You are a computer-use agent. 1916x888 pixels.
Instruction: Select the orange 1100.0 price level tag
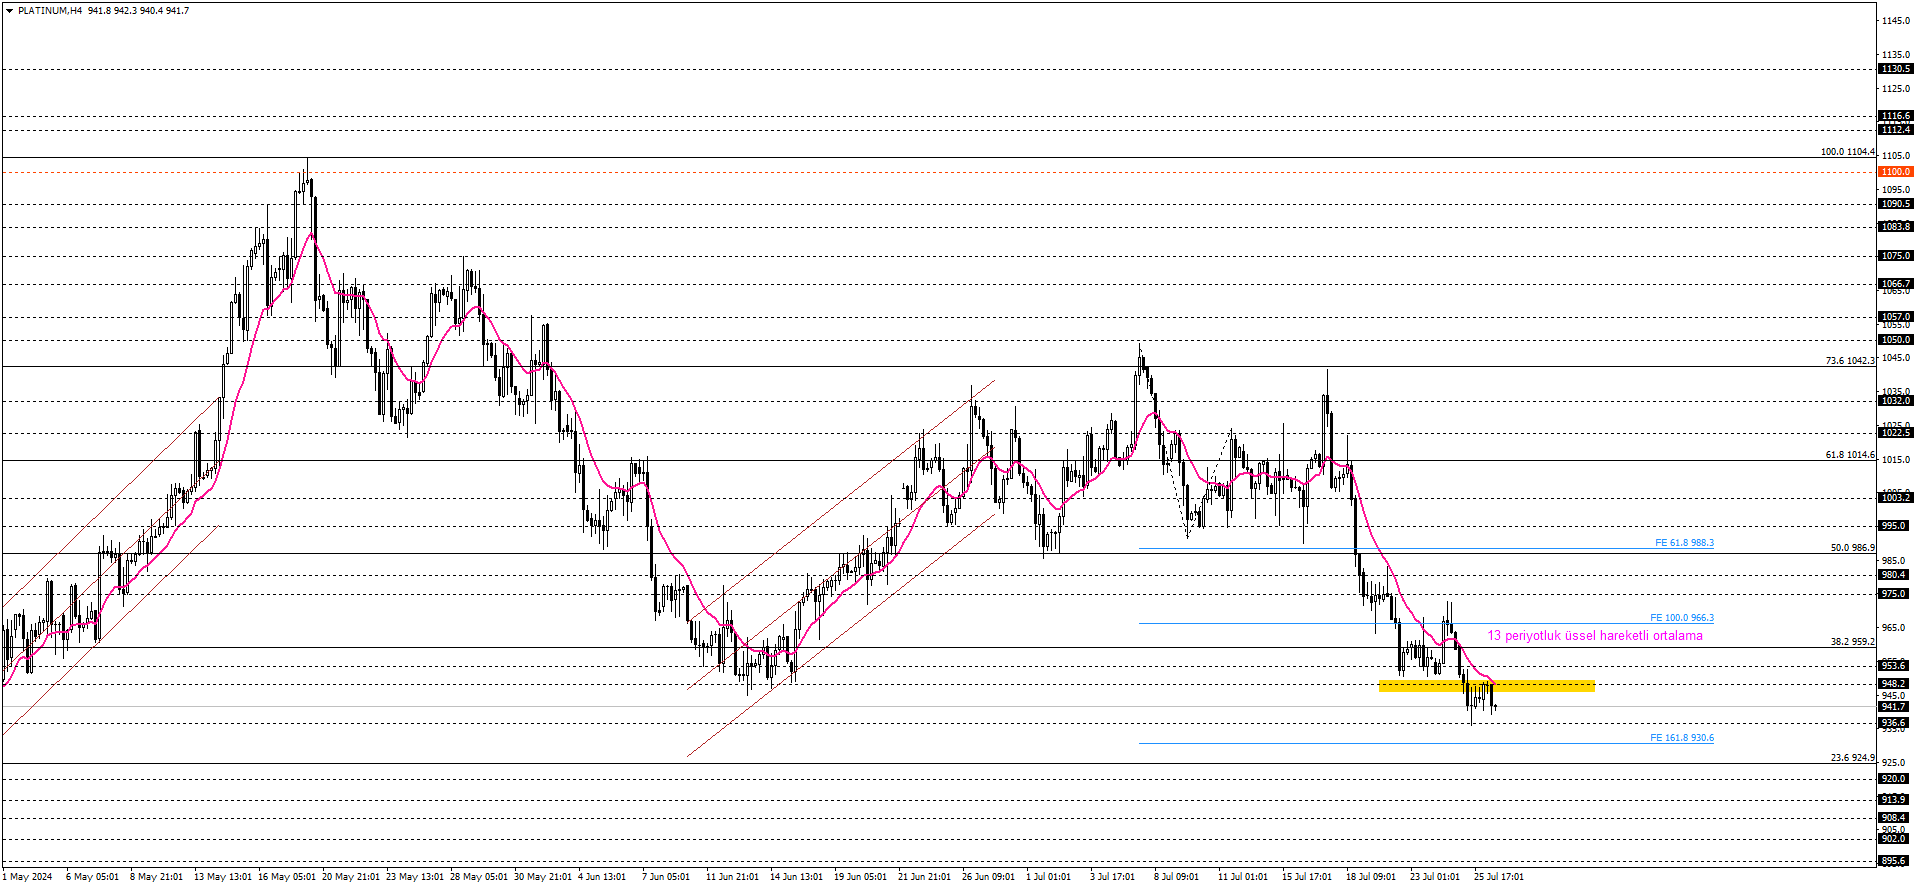[x=1896, y=172]
